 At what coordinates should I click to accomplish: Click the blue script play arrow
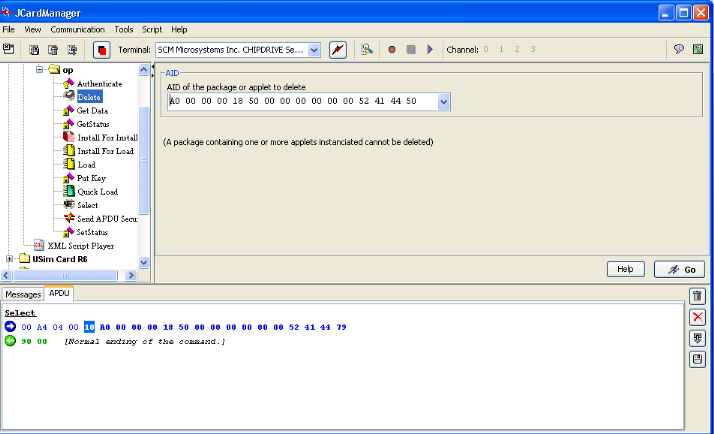click(x=430, y=49)
